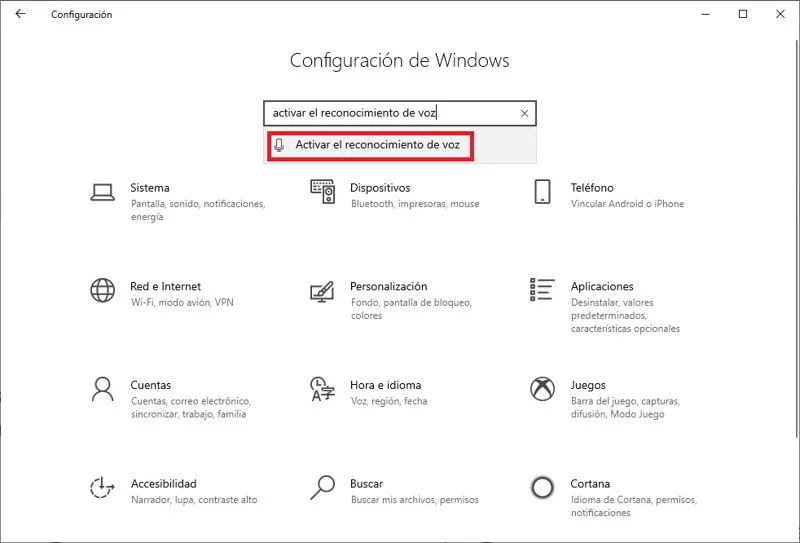Viewport: 800px width, 543px height.
Task: Open the Dispositivos keyboard and speaker icon
Action: click(322, 192)
